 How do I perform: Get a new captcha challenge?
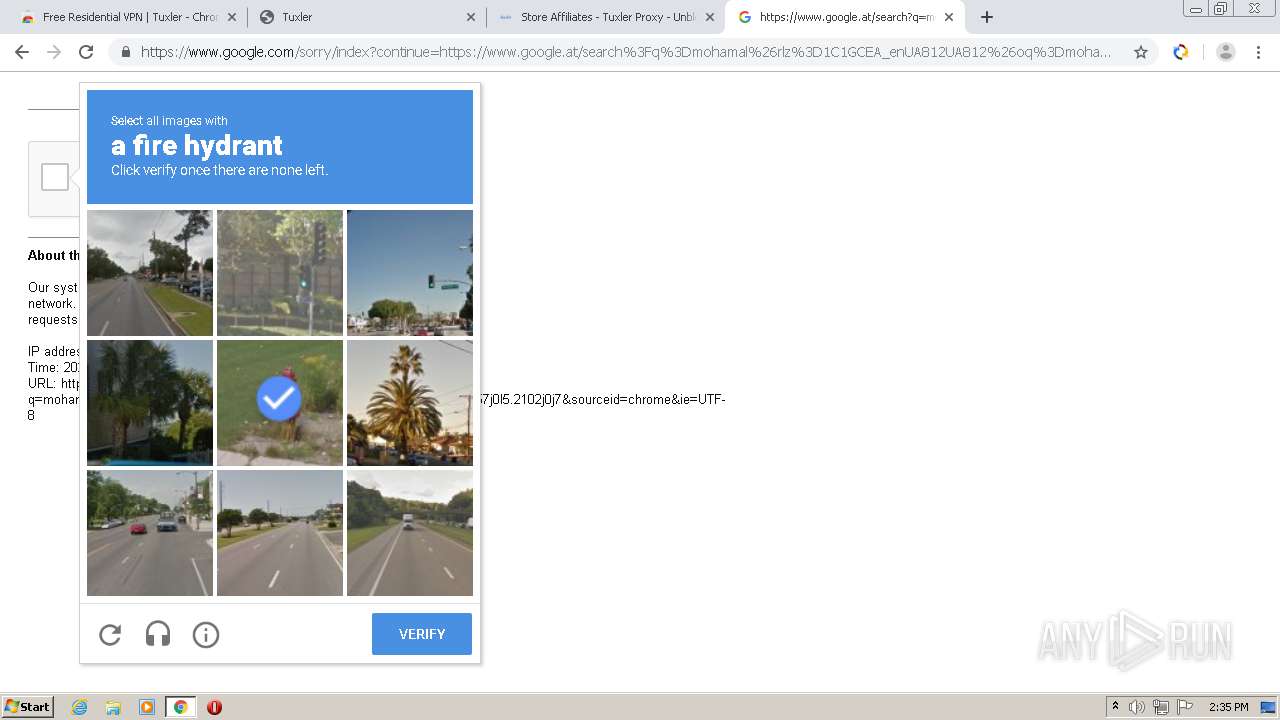click(x=110, y=634)
